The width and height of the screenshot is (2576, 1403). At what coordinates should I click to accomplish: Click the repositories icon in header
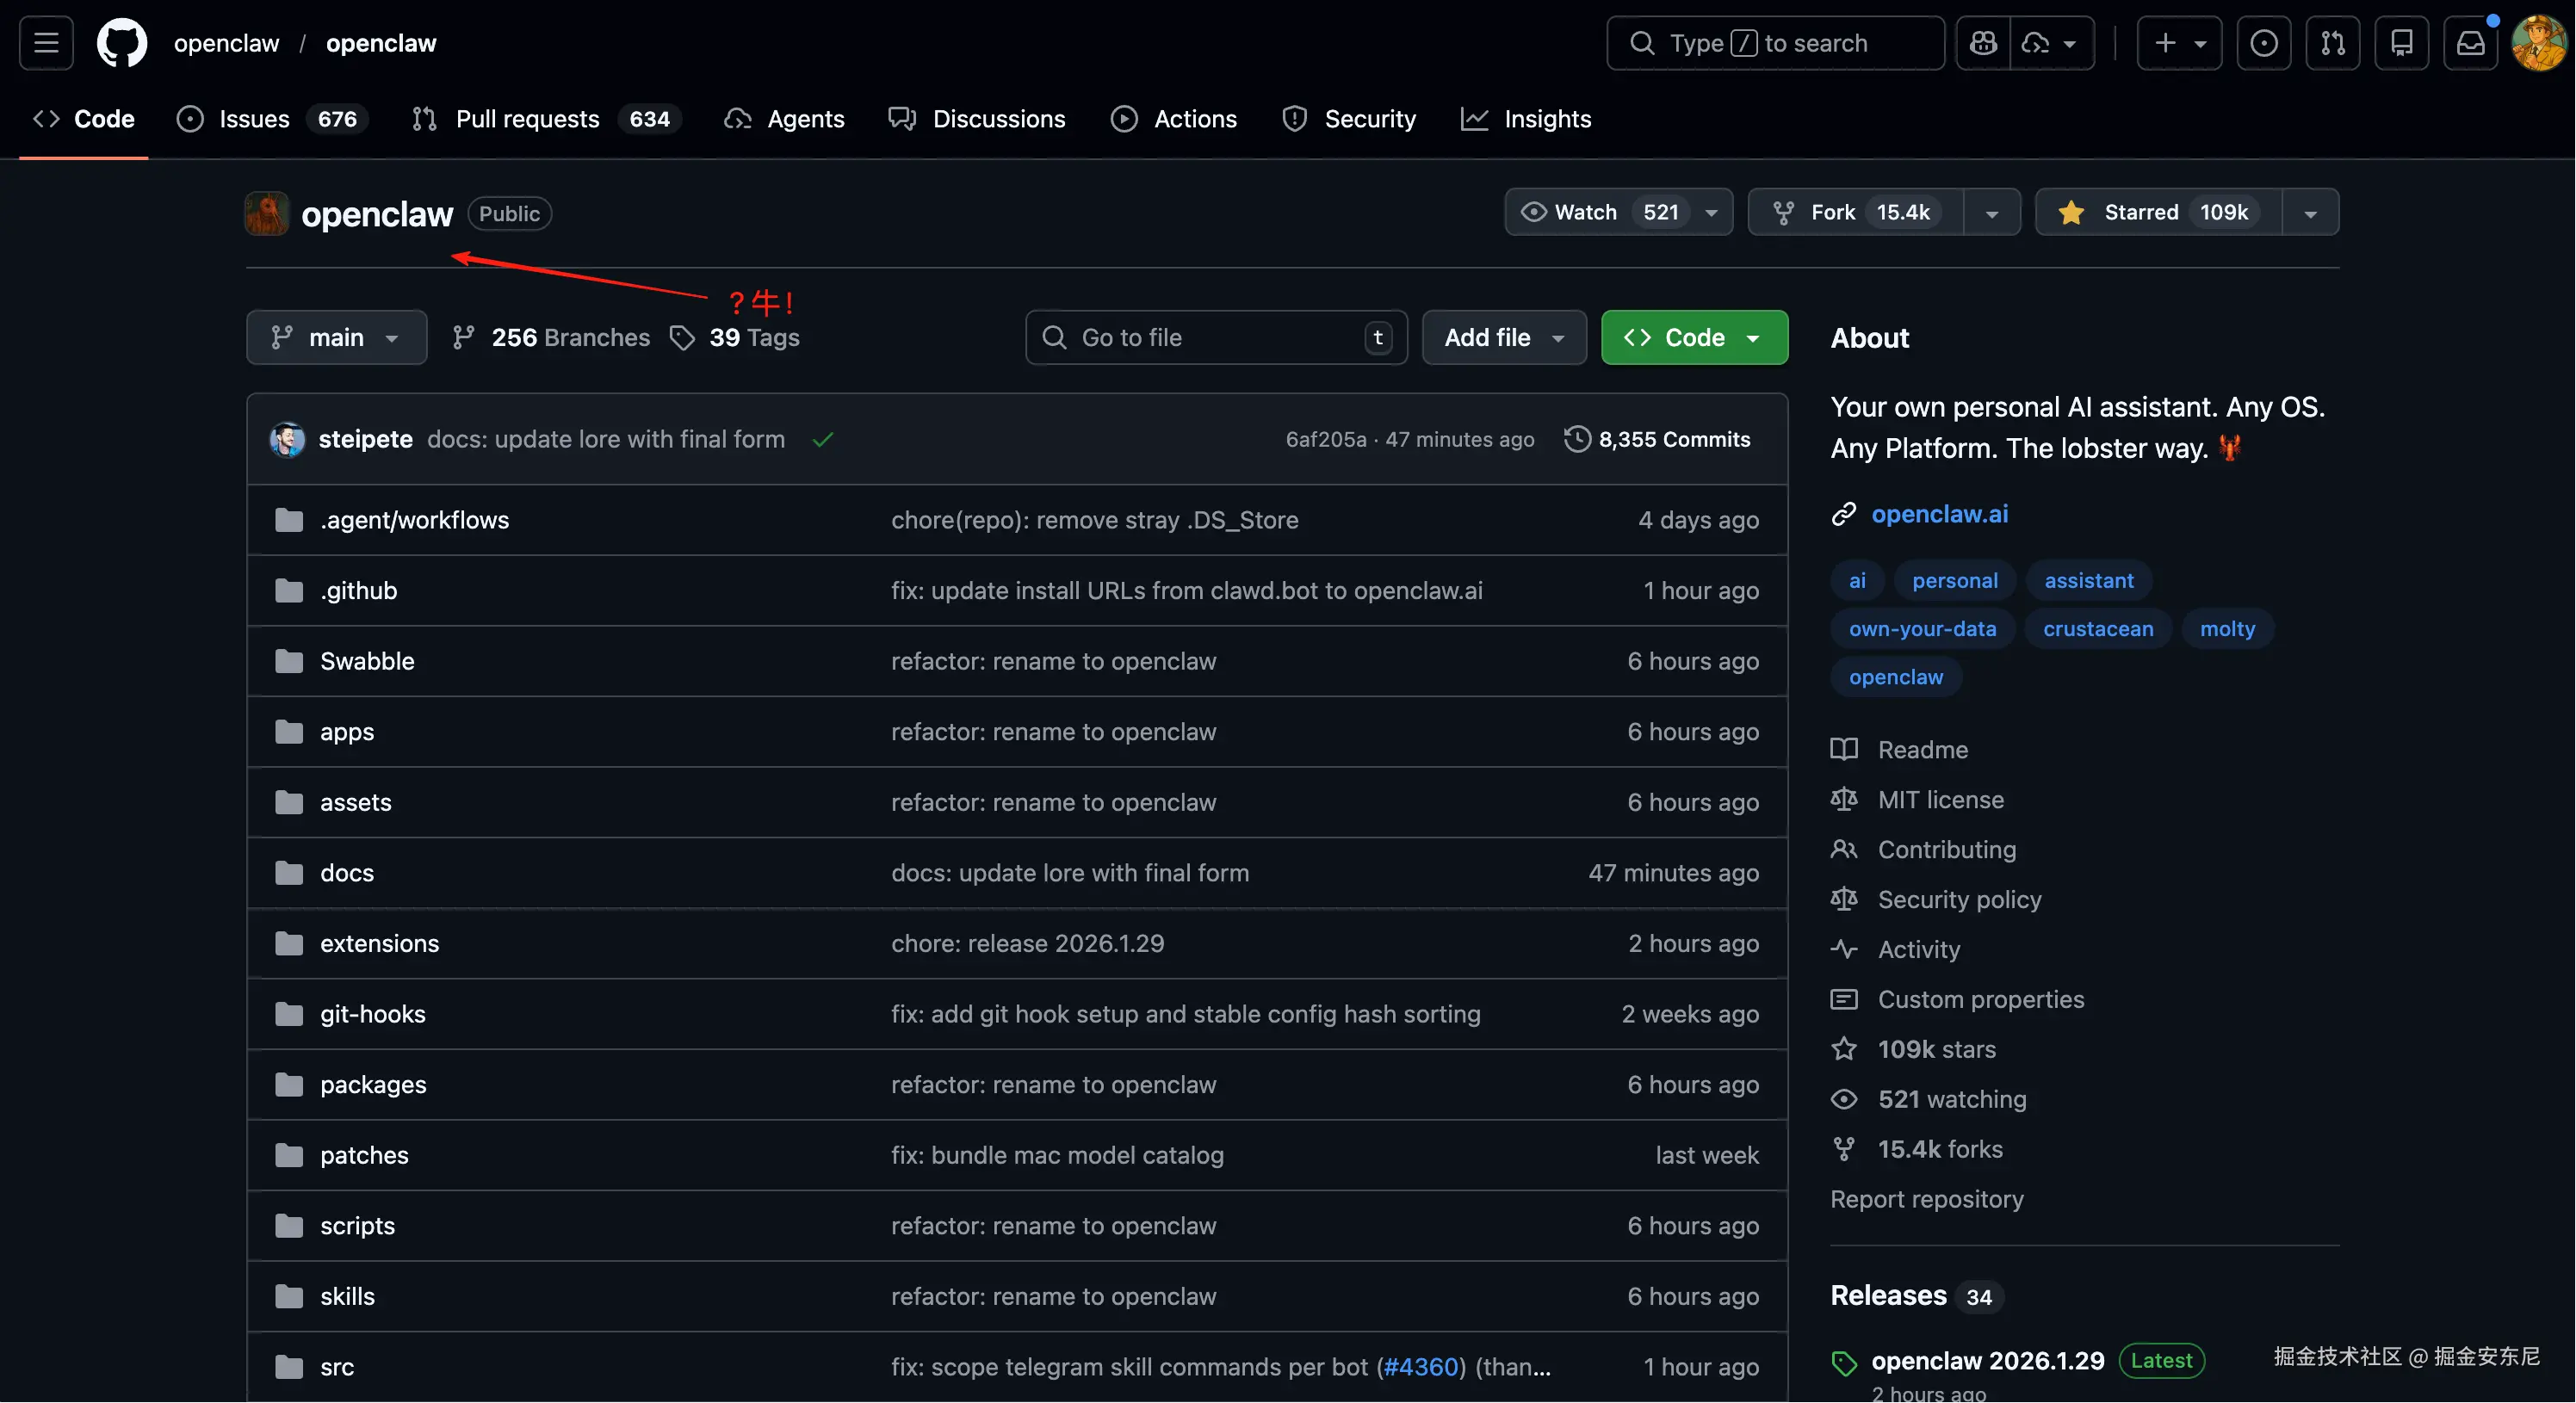[2401, 43]
